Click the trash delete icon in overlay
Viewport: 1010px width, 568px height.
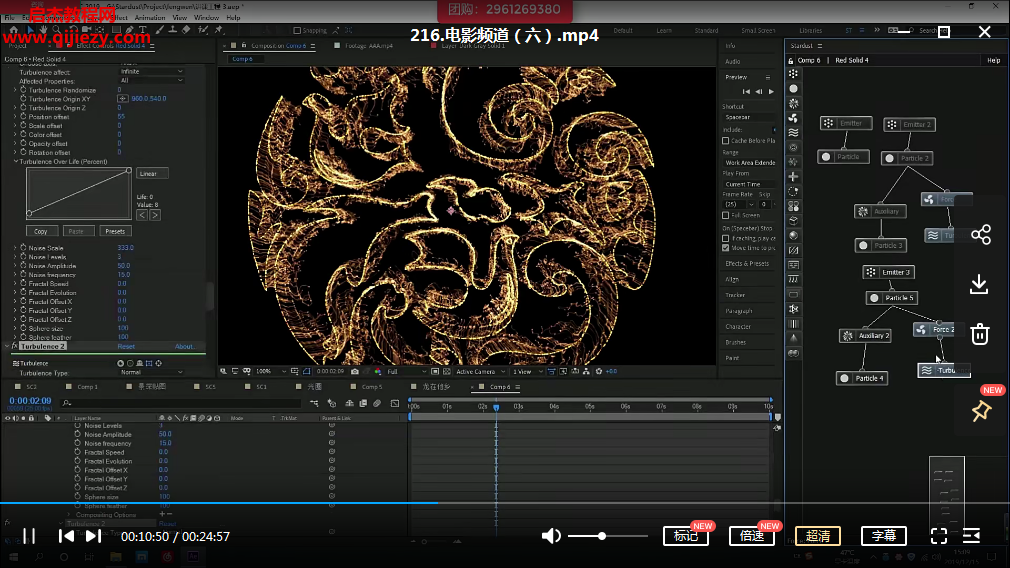(x=980, y=334)
